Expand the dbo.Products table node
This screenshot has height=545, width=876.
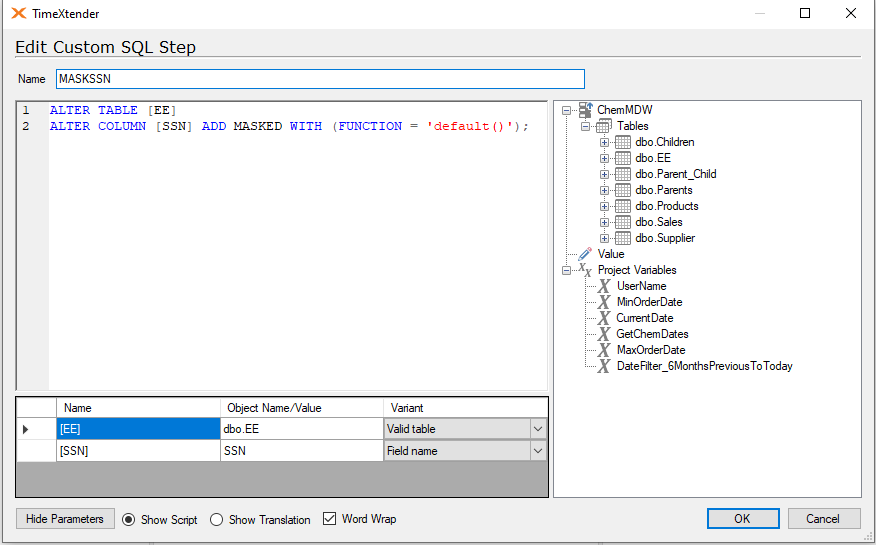(604, 207)
